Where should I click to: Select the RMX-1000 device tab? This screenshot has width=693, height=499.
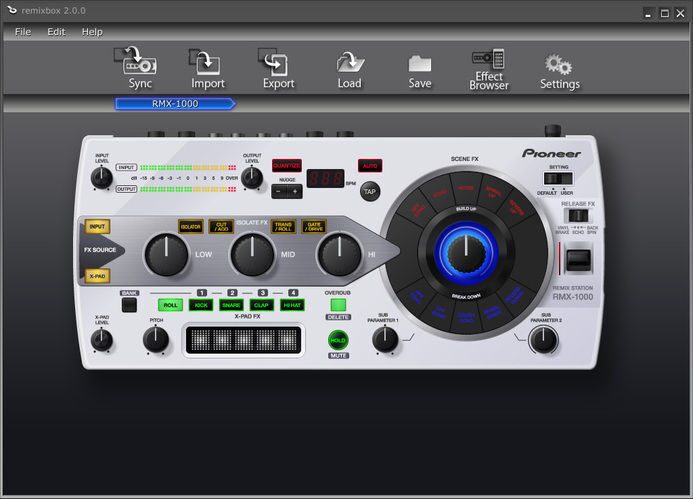175,103
